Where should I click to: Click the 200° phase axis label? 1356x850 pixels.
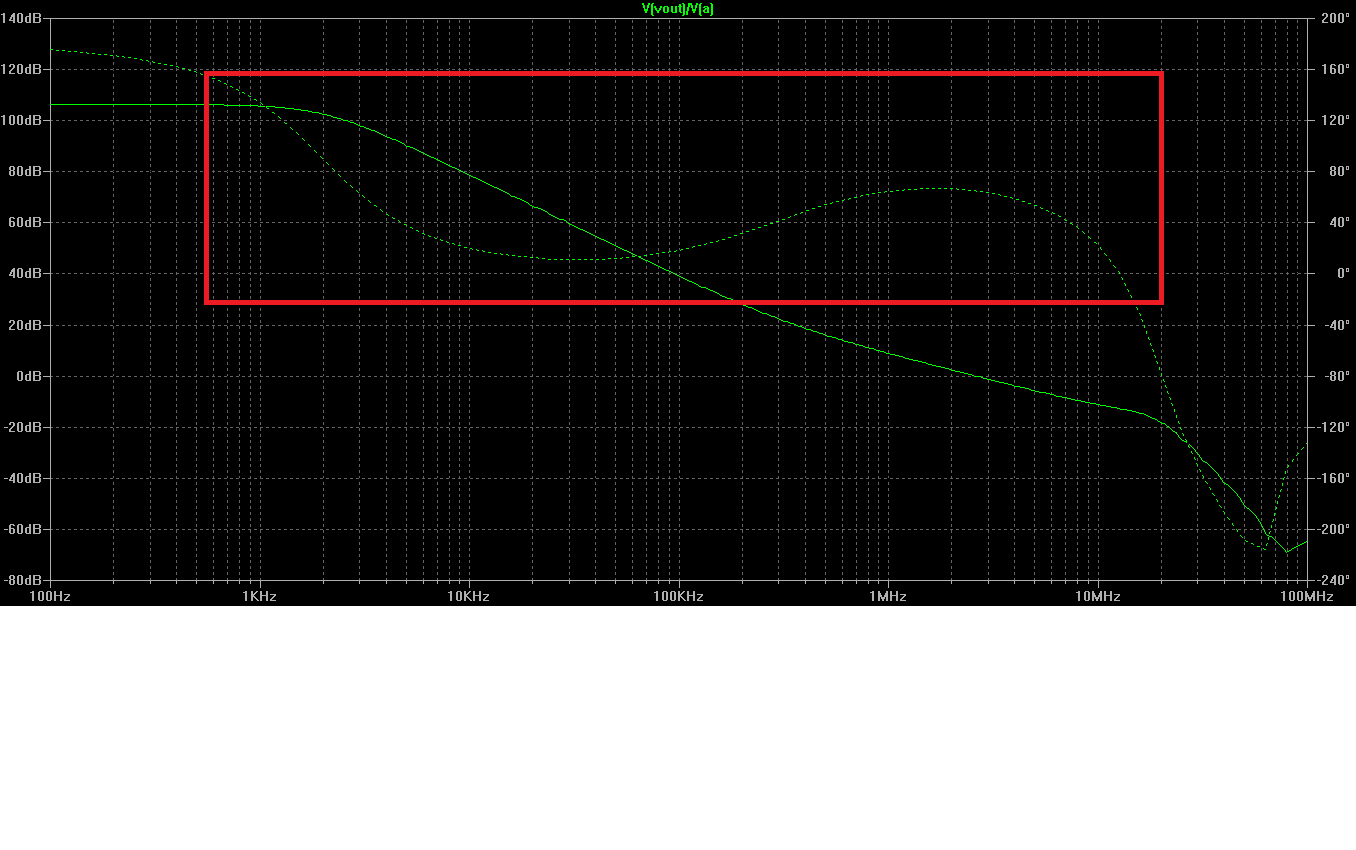[x=1335, y=18]
